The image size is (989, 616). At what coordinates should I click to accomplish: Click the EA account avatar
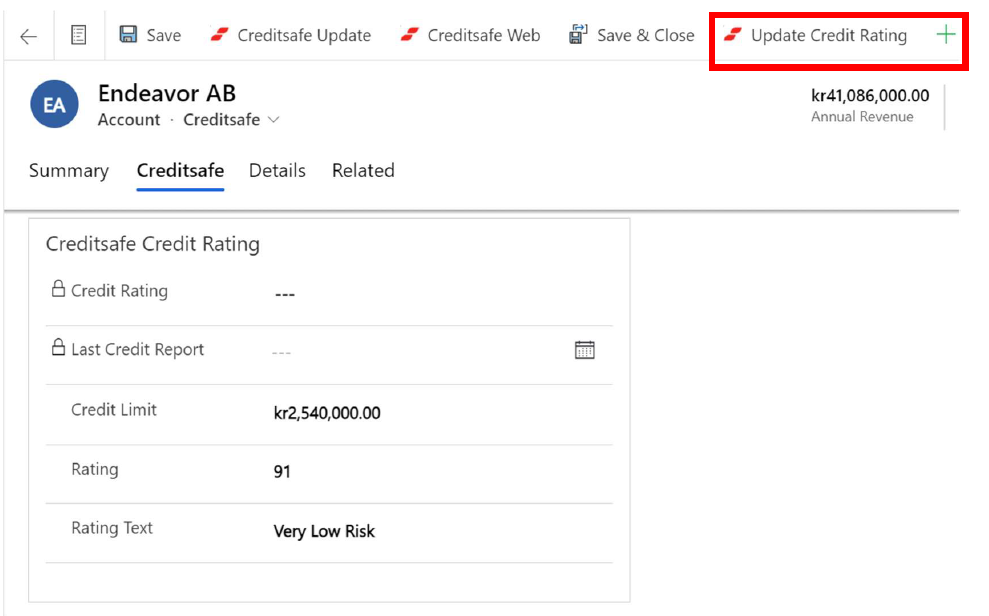point(54,105)
